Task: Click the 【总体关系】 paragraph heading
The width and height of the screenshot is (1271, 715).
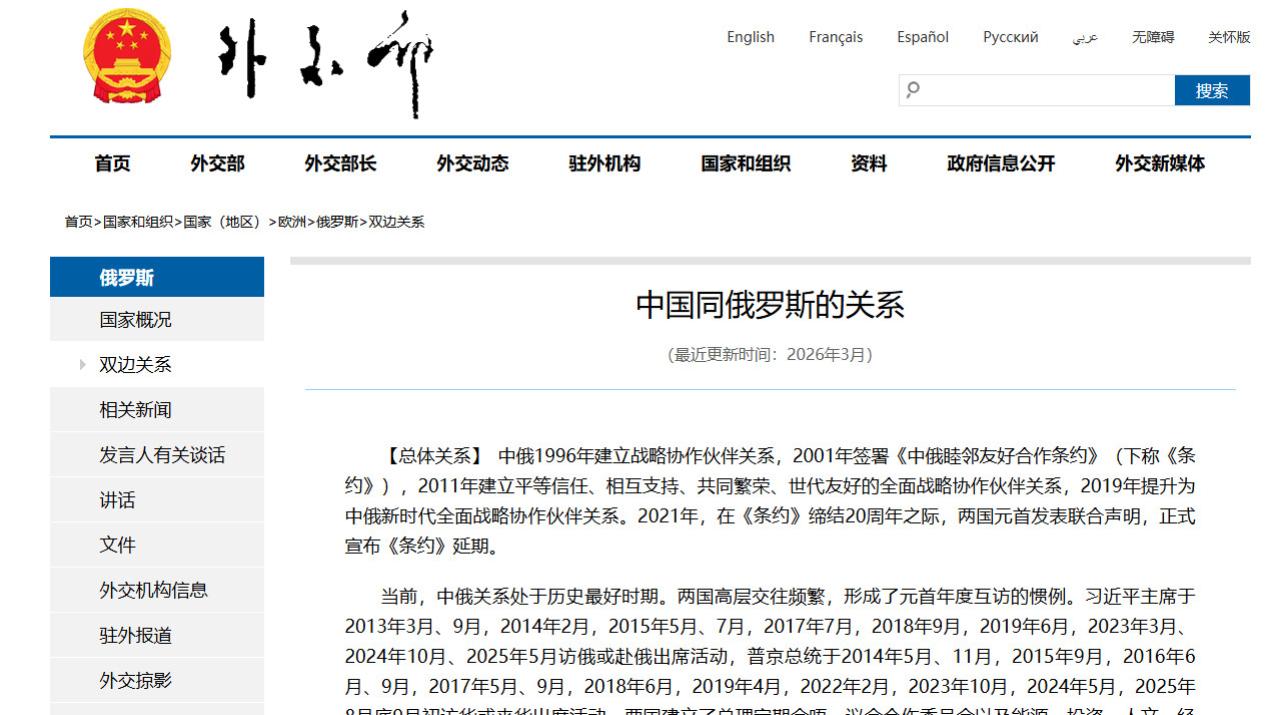Action: tap(434, 456)
